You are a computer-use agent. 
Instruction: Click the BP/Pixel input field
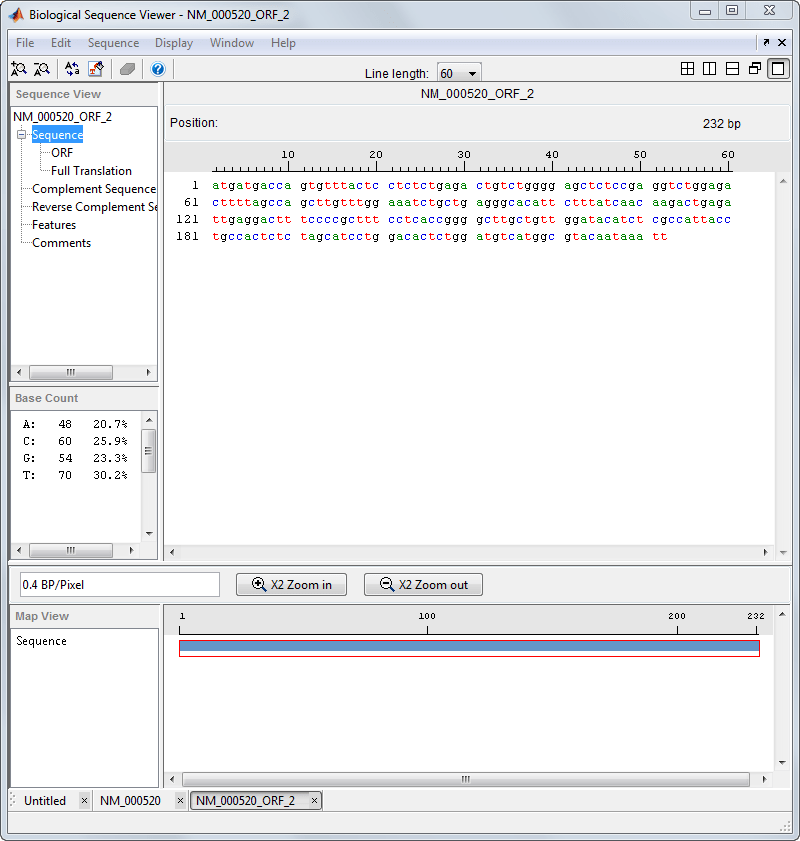120,585
